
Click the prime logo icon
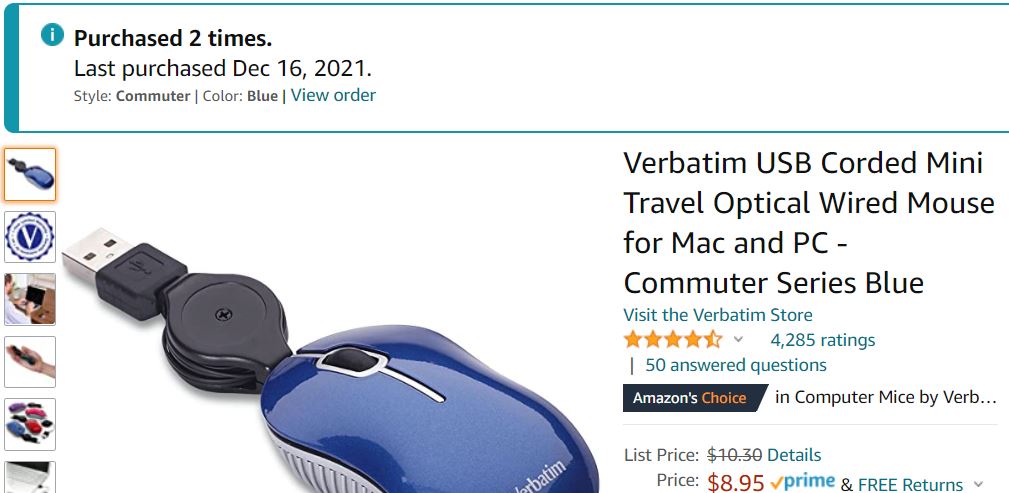(802, 481)
